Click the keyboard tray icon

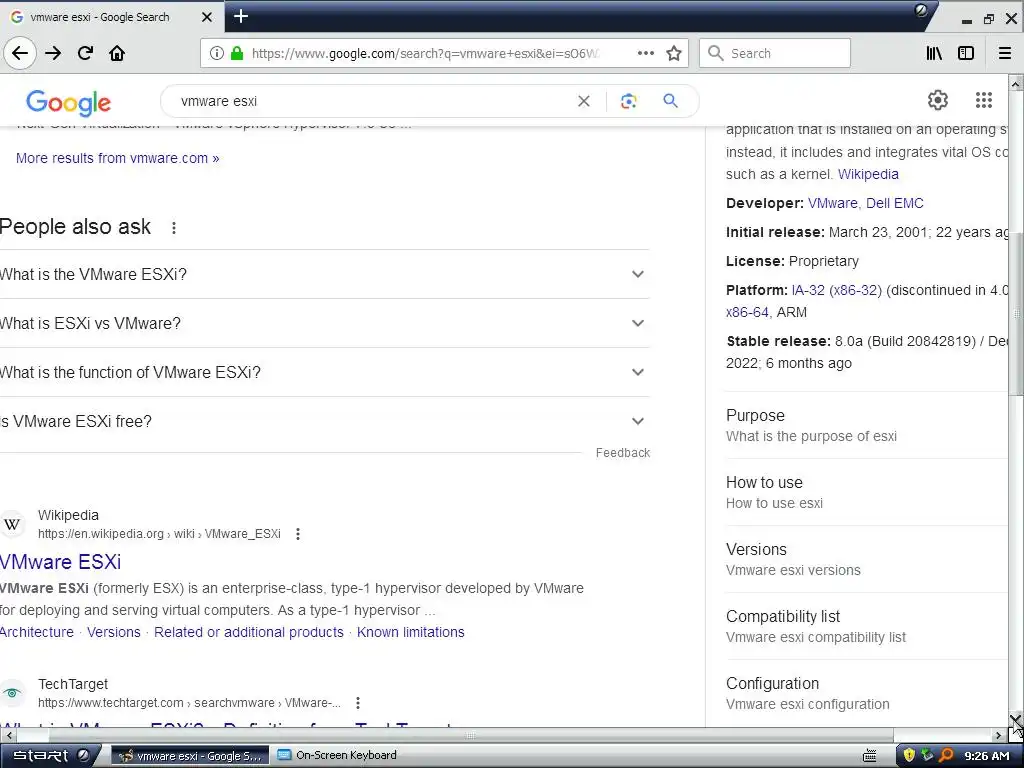click(869, 756)
